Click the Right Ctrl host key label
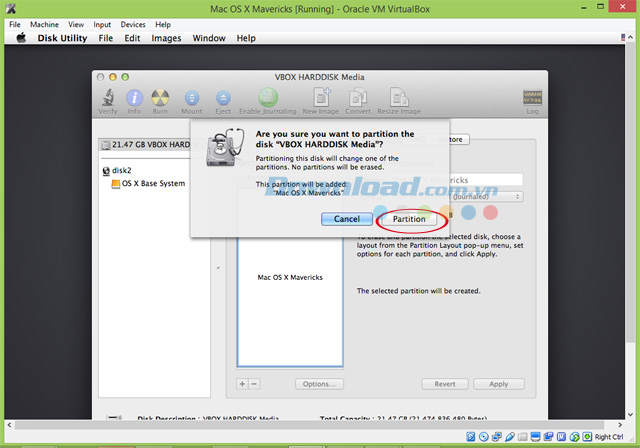The image size is (640, 448). [609, 437]
